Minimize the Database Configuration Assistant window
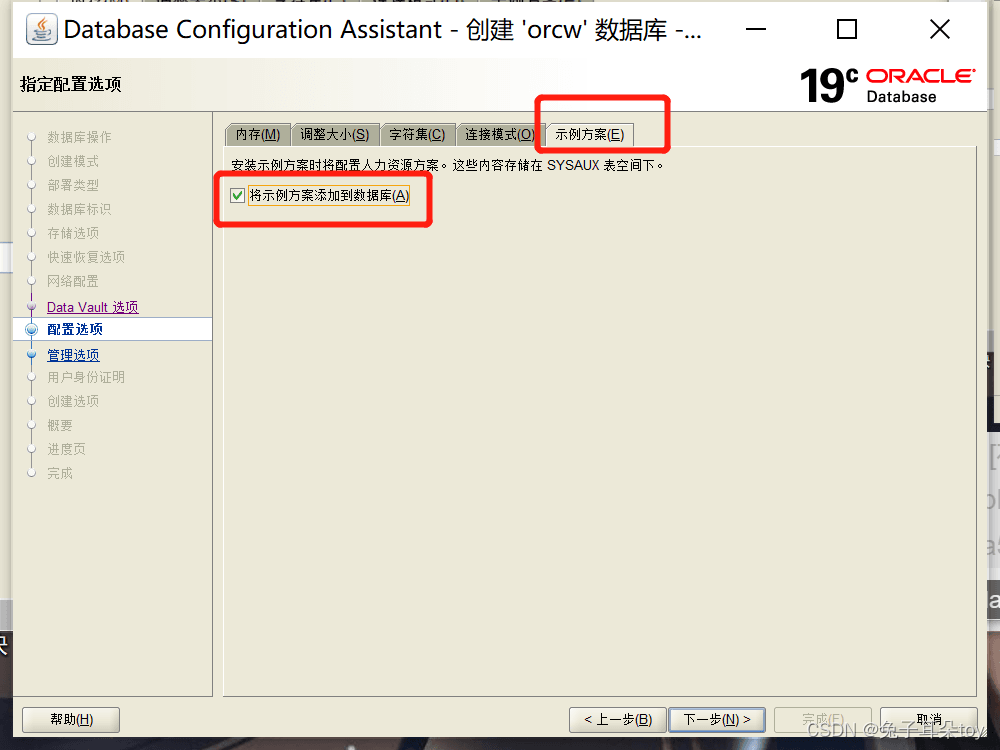 756,29
